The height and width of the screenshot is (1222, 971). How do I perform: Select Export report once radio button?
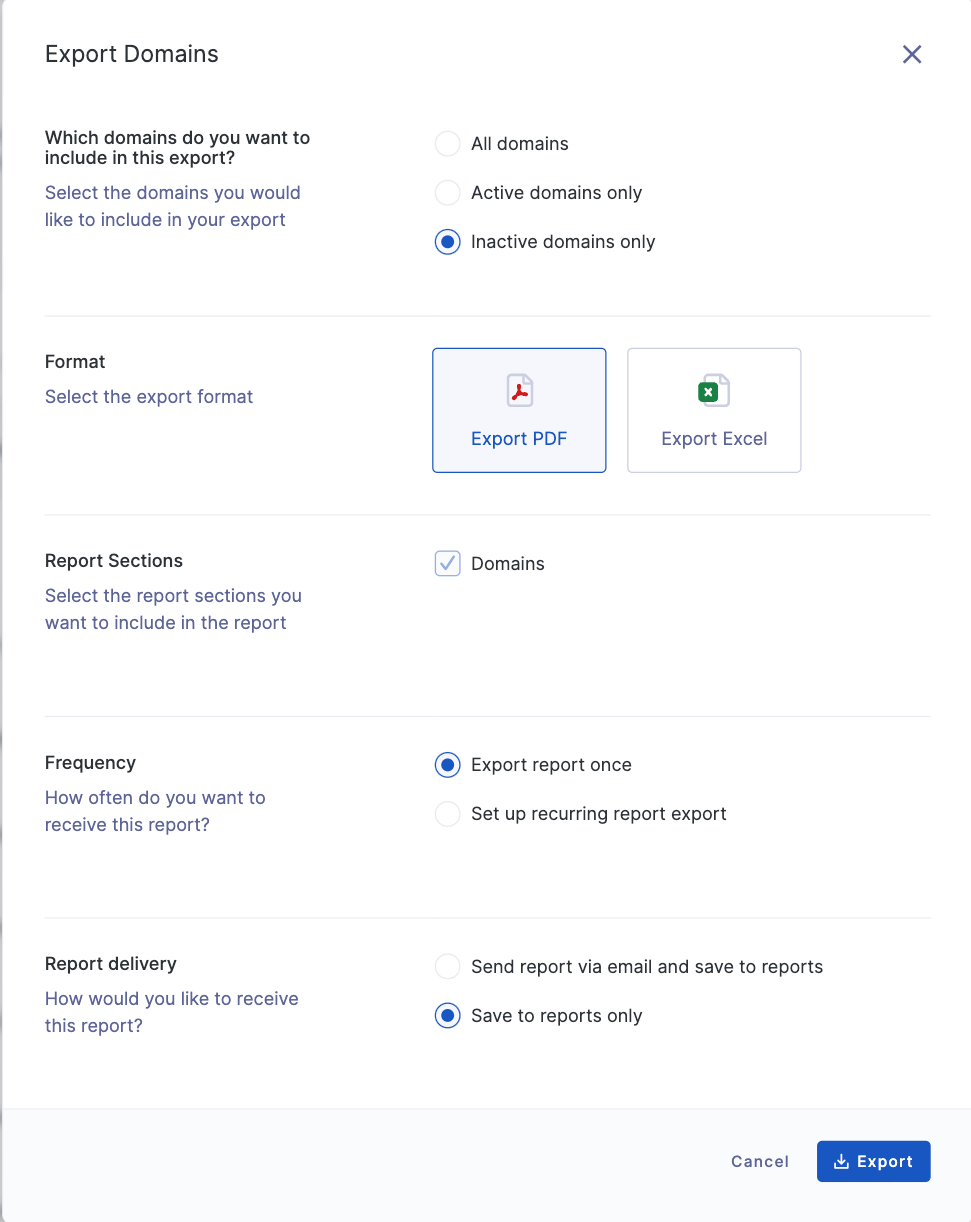[x=447, y=765]
